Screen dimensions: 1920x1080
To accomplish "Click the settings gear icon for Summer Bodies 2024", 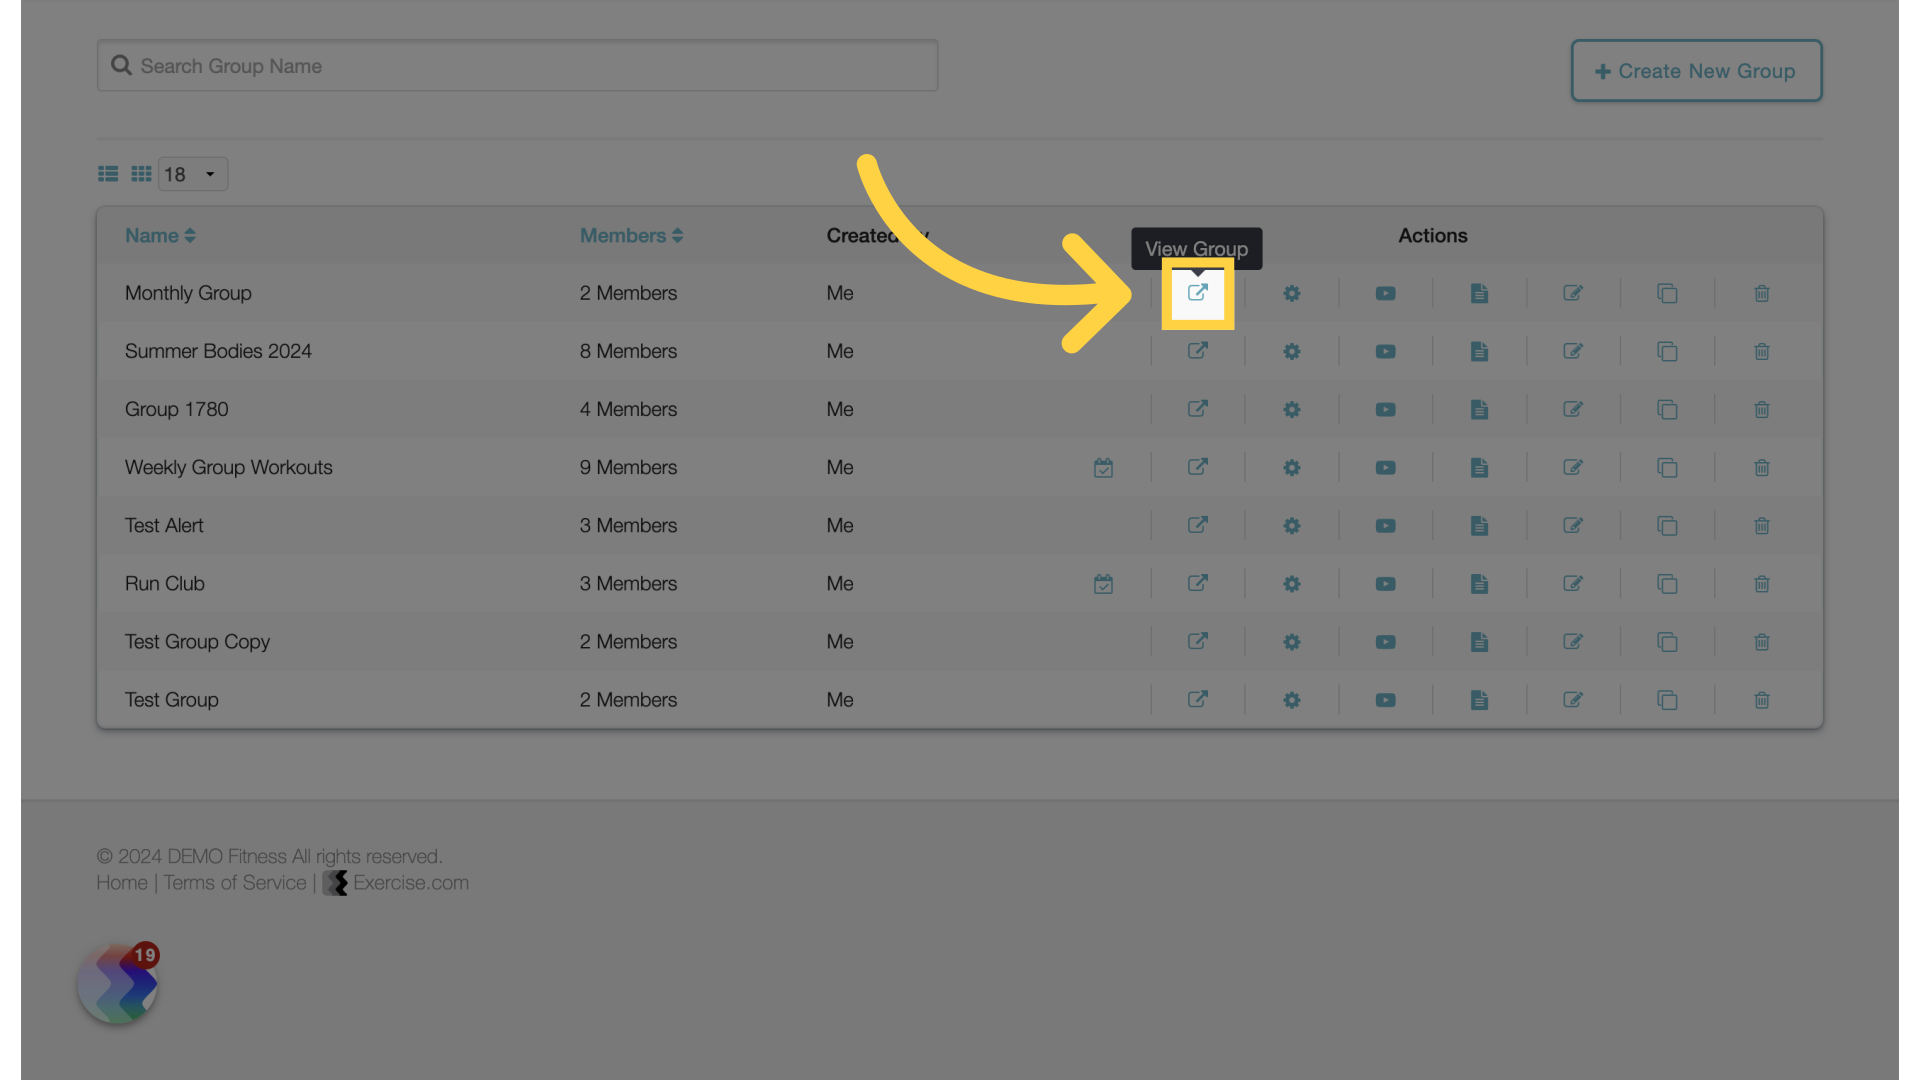I will click(x=1291, y=351).
